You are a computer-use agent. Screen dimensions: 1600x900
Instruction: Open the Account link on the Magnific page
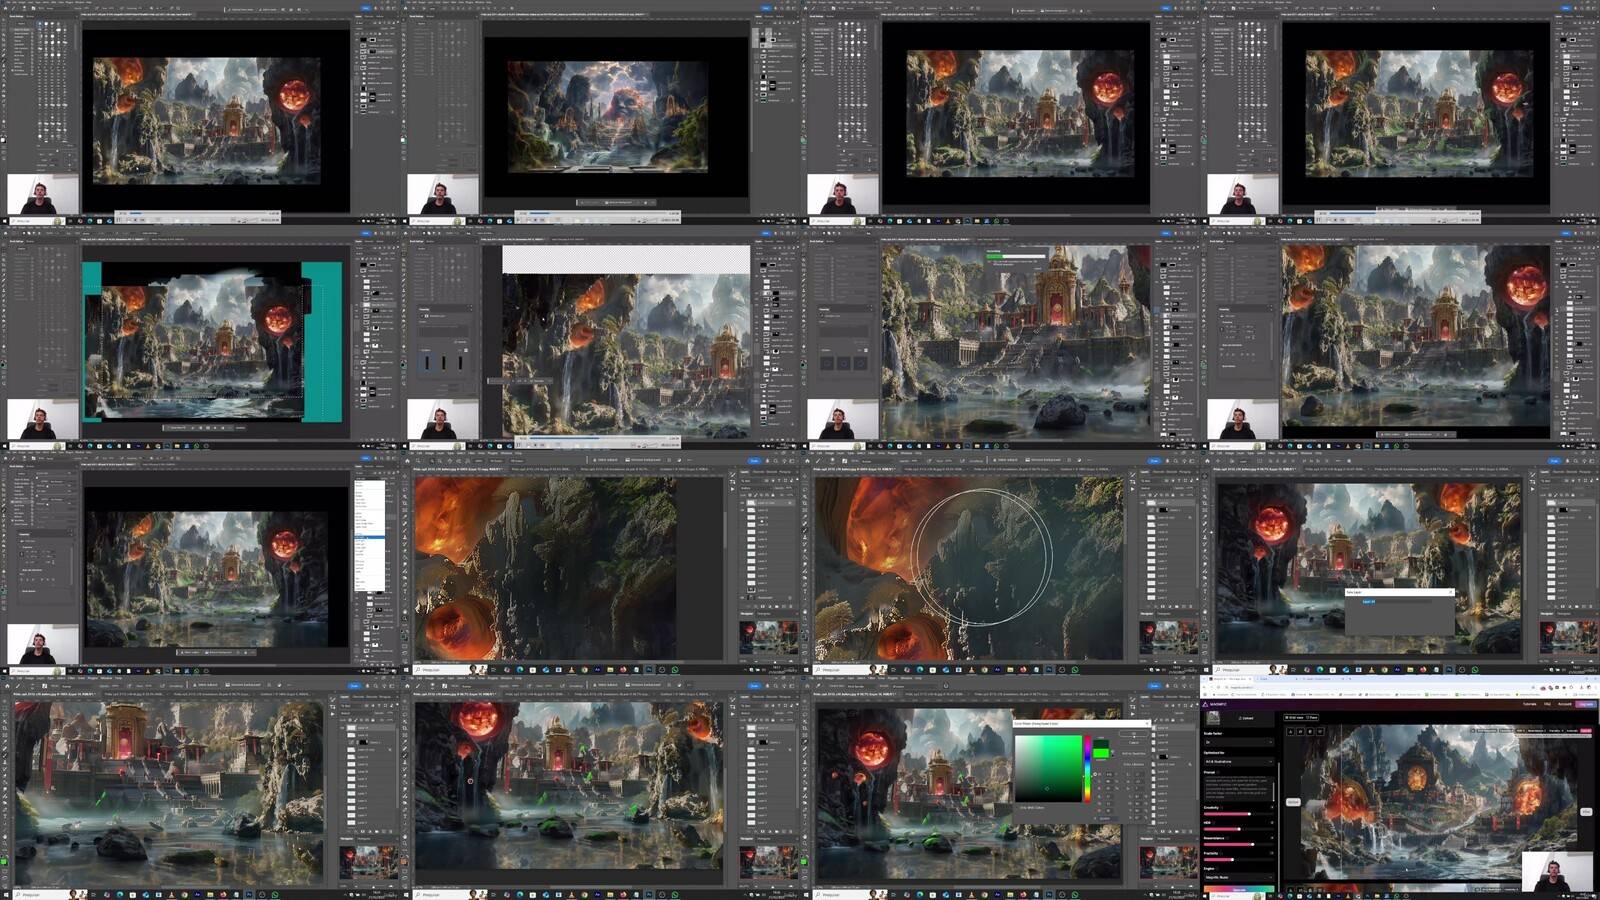click(1564, 704)
